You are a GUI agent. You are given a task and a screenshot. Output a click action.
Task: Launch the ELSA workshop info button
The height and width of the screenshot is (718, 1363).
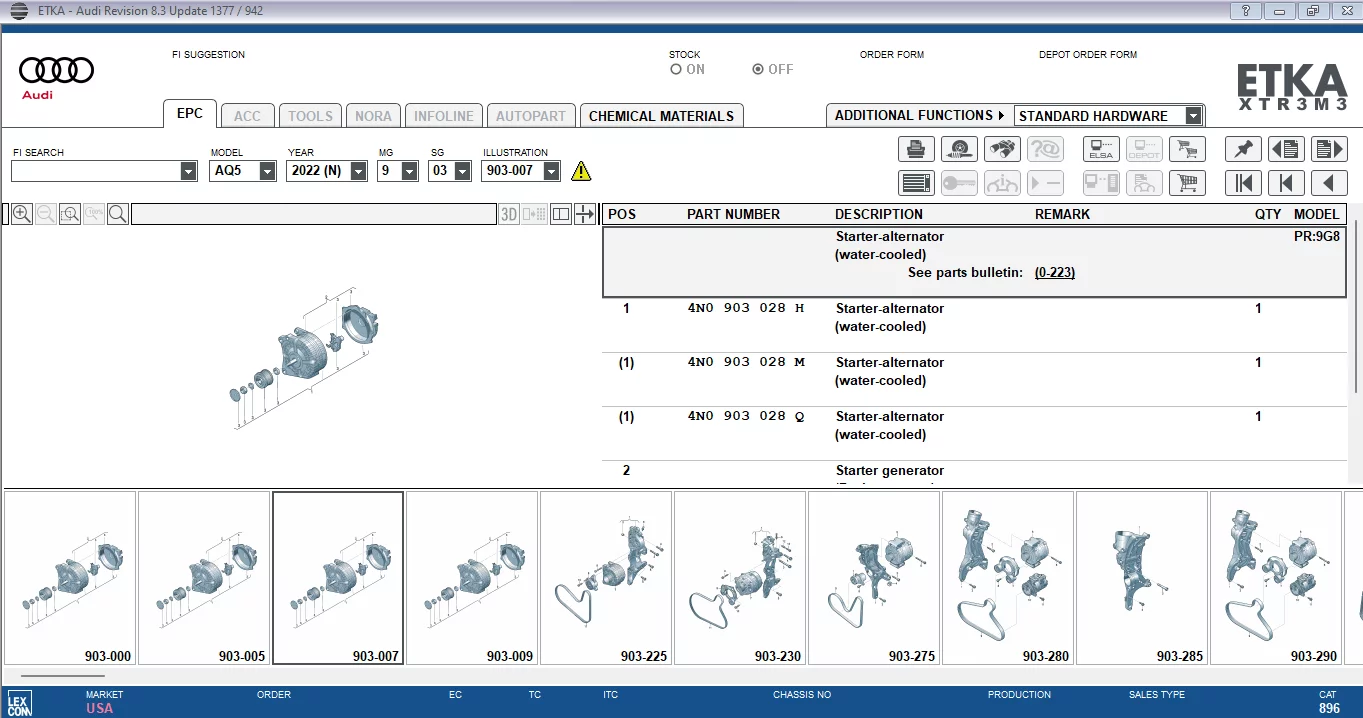[x=1101, y=150]
